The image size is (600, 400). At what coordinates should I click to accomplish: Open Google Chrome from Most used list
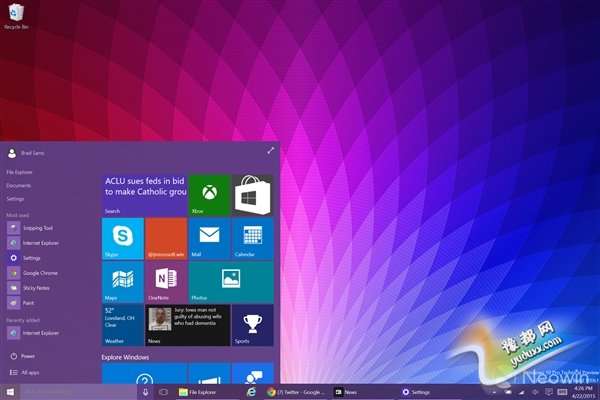point(40,272)
